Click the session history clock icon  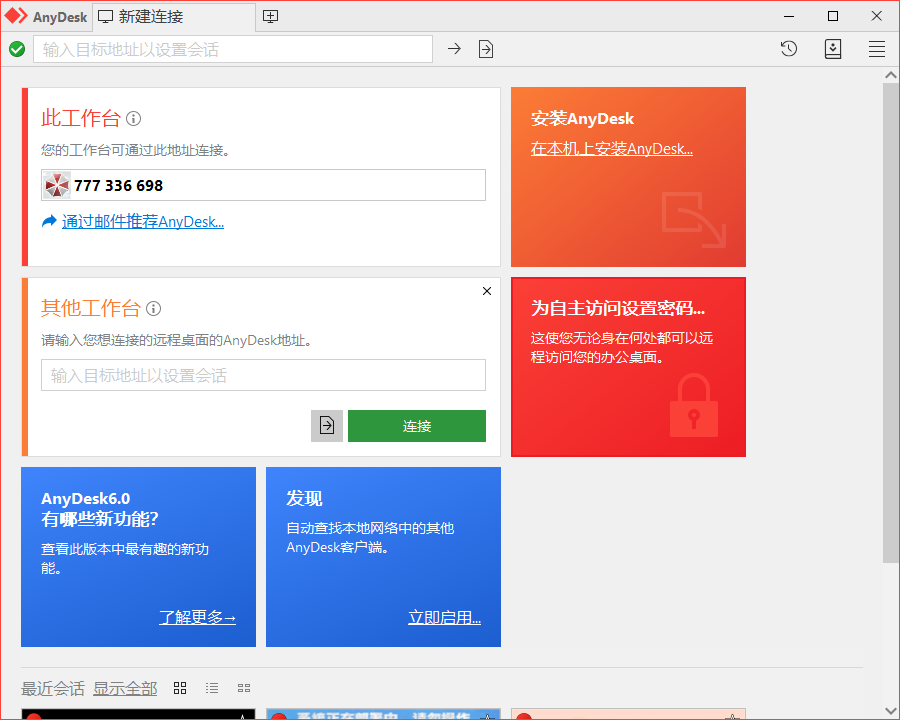coord(789,49)
